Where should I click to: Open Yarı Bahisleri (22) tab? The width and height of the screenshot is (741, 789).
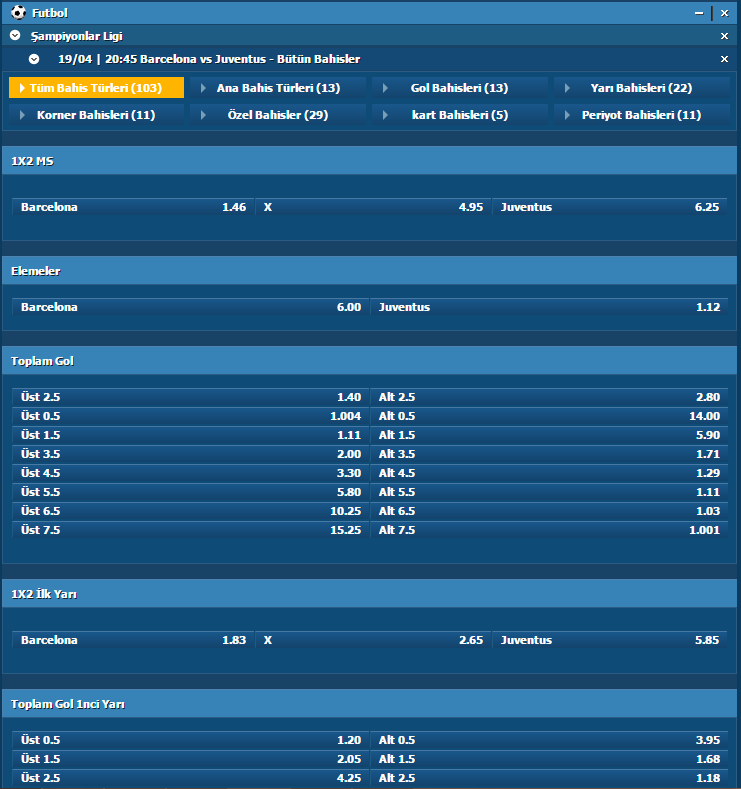(x=641, y=88)
